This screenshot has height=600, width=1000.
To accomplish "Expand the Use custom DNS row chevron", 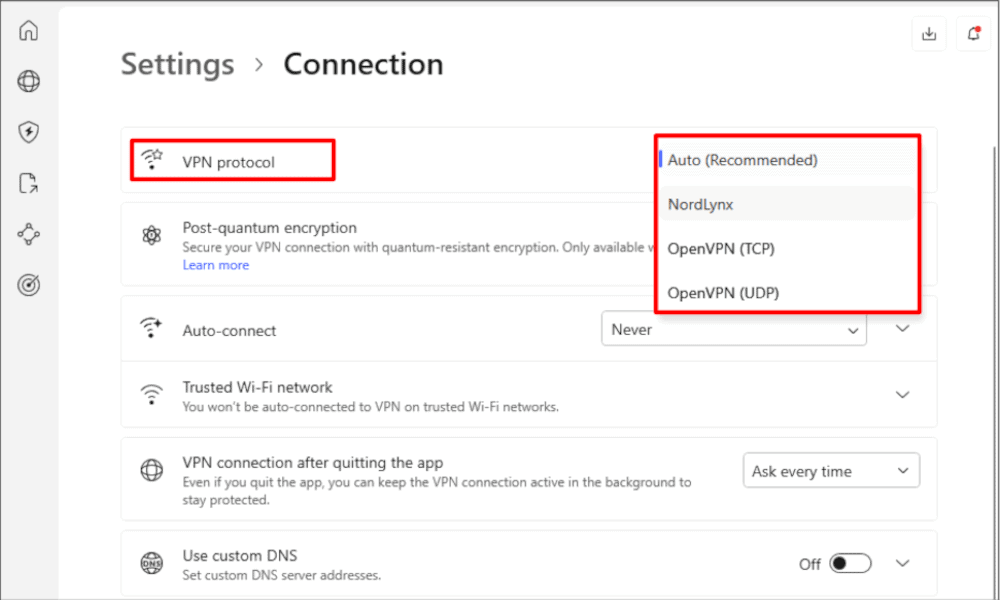I will pos(902,563).
